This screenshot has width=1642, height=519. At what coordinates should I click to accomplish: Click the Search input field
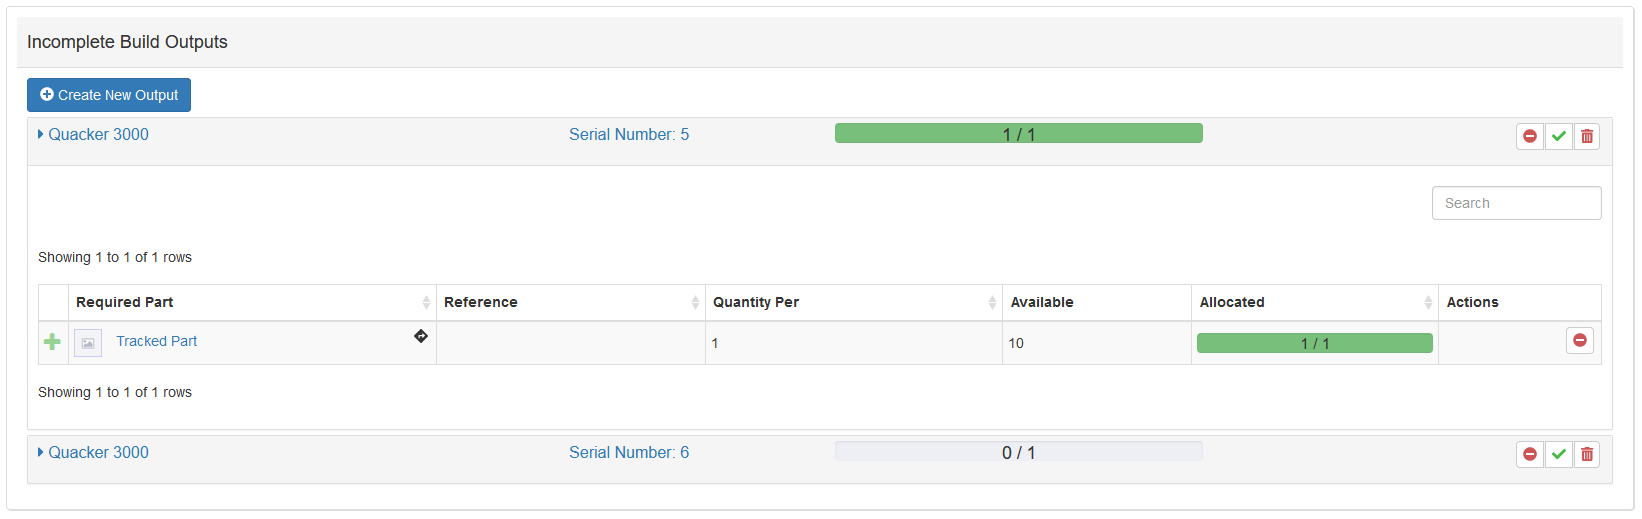click(1516, 203)
